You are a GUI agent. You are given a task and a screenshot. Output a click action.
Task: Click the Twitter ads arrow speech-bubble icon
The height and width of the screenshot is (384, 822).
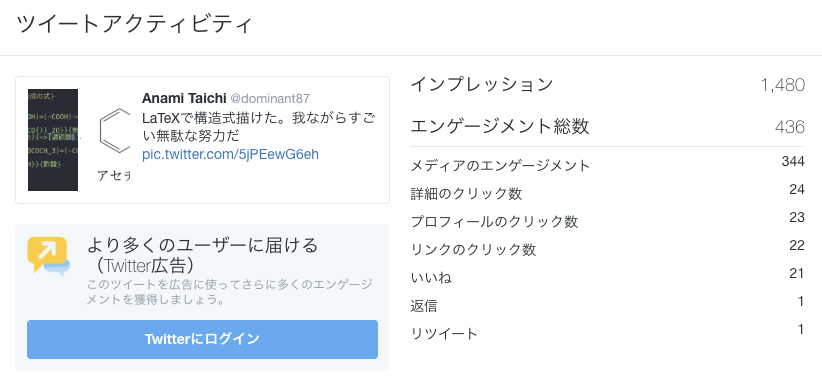pyautogui.click(x=48, y=256)
